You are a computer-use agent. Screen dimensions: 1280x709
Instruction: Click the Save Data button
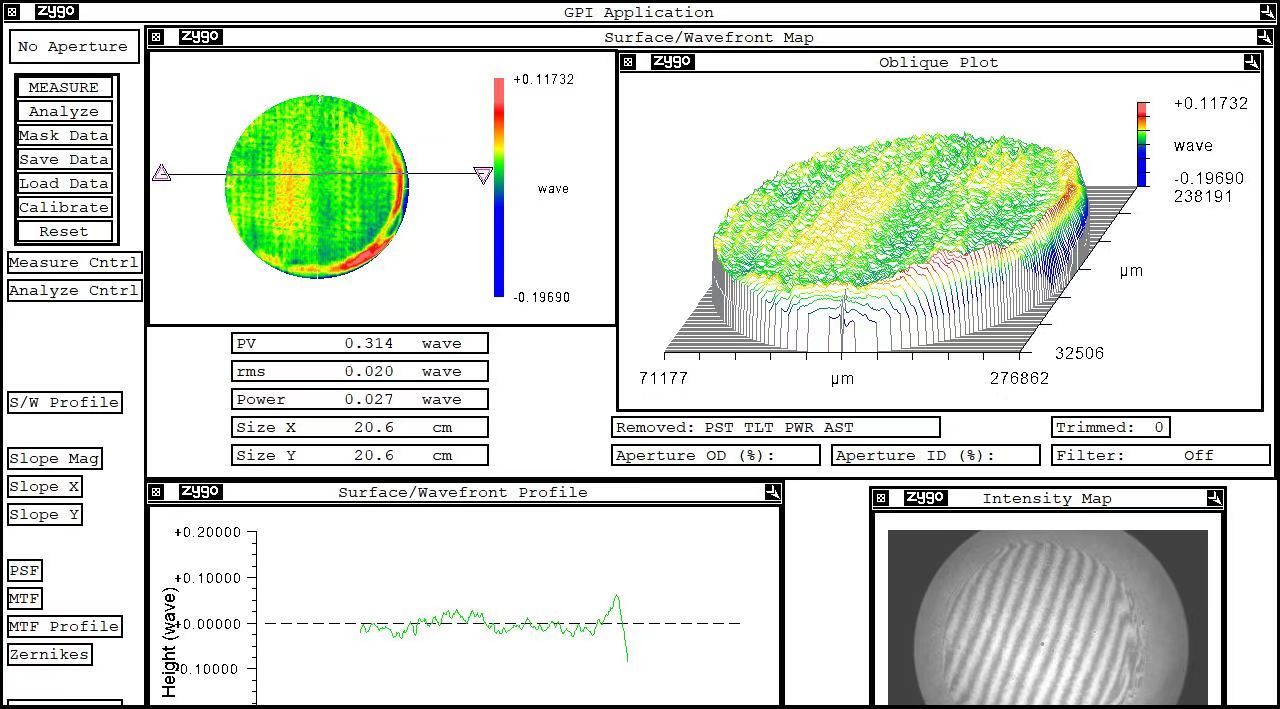click(64, 159)
